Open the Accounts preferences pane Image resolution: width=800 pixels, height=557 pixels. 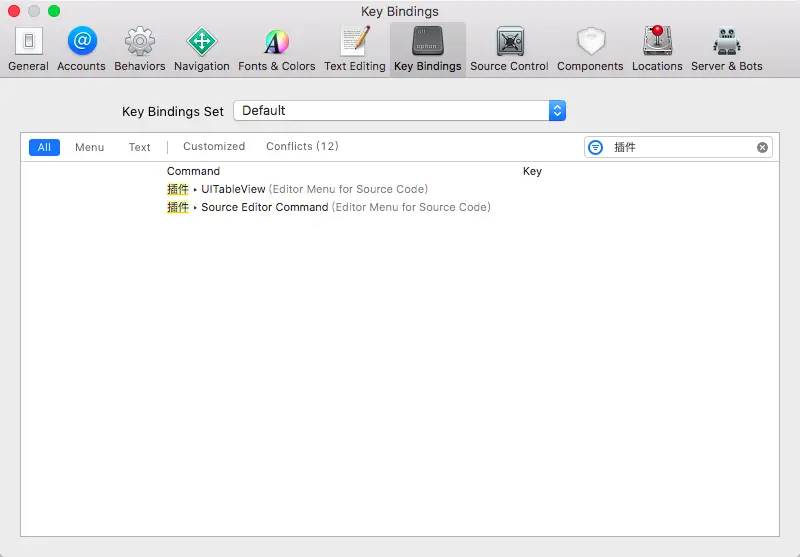pos(81,49)
